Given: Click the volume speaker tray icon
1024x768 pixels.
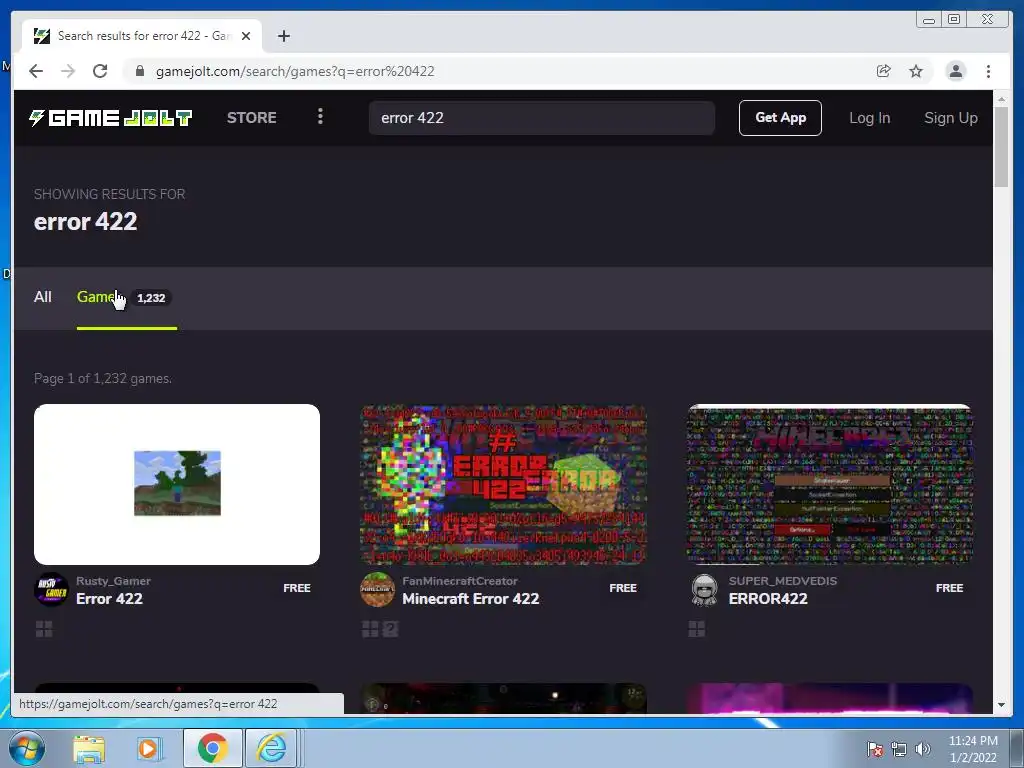Looking at the screenshot, I should click(923, 749).
